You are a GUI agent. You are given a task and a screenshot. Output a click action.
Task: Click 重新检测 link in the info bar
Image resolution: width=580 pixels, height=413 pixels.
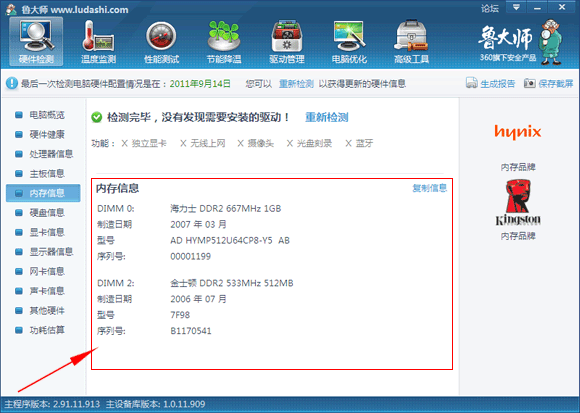(x=296, y=84)
